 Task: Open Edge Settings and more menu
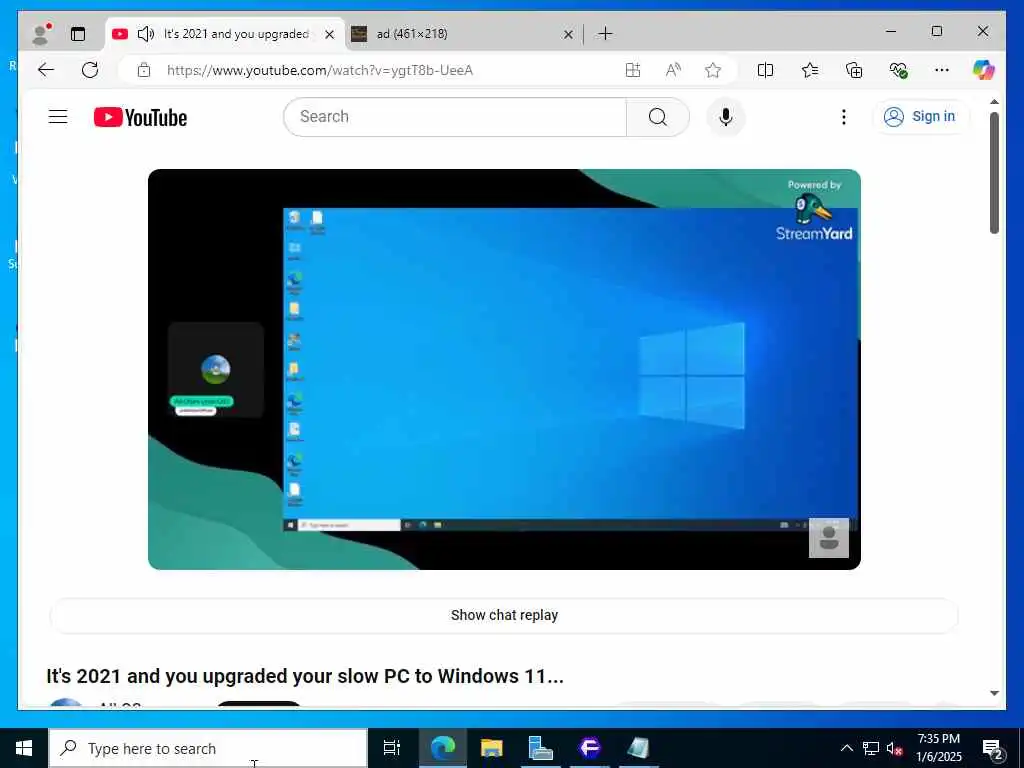pyautogui.click(x=942, y=70)
